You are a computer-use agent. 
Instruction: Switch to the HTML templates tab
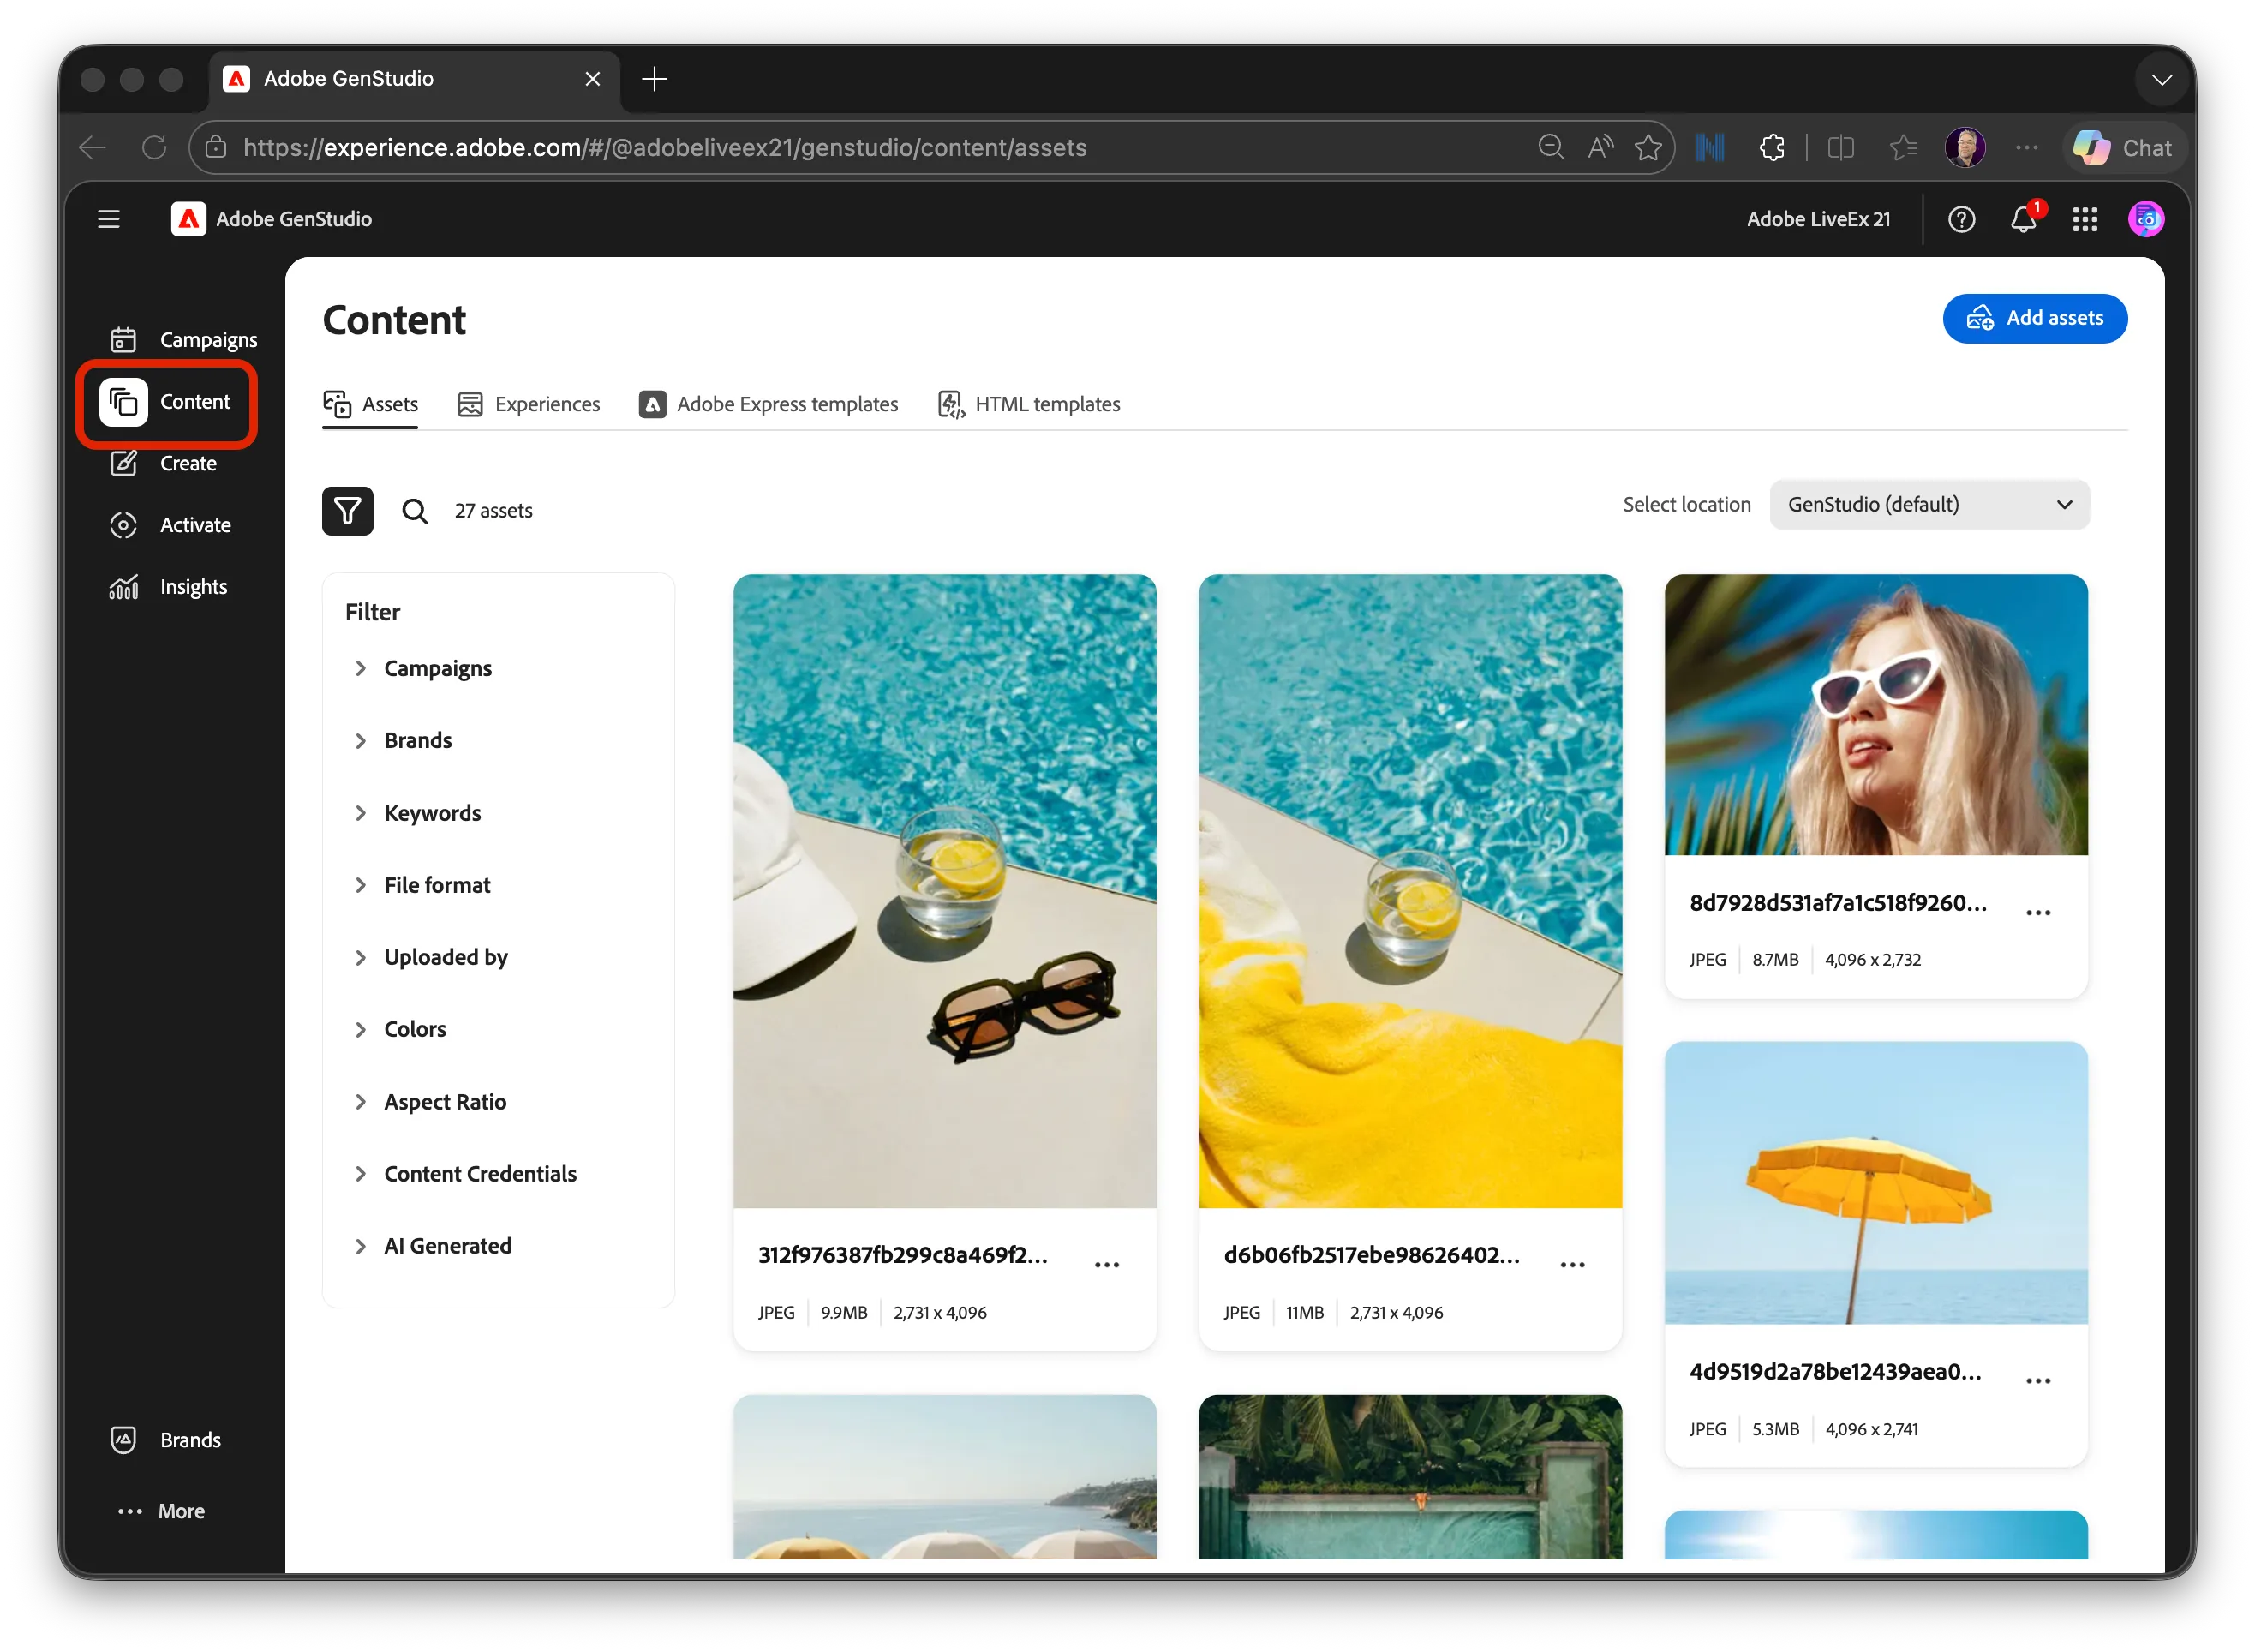coord(1028,404)
